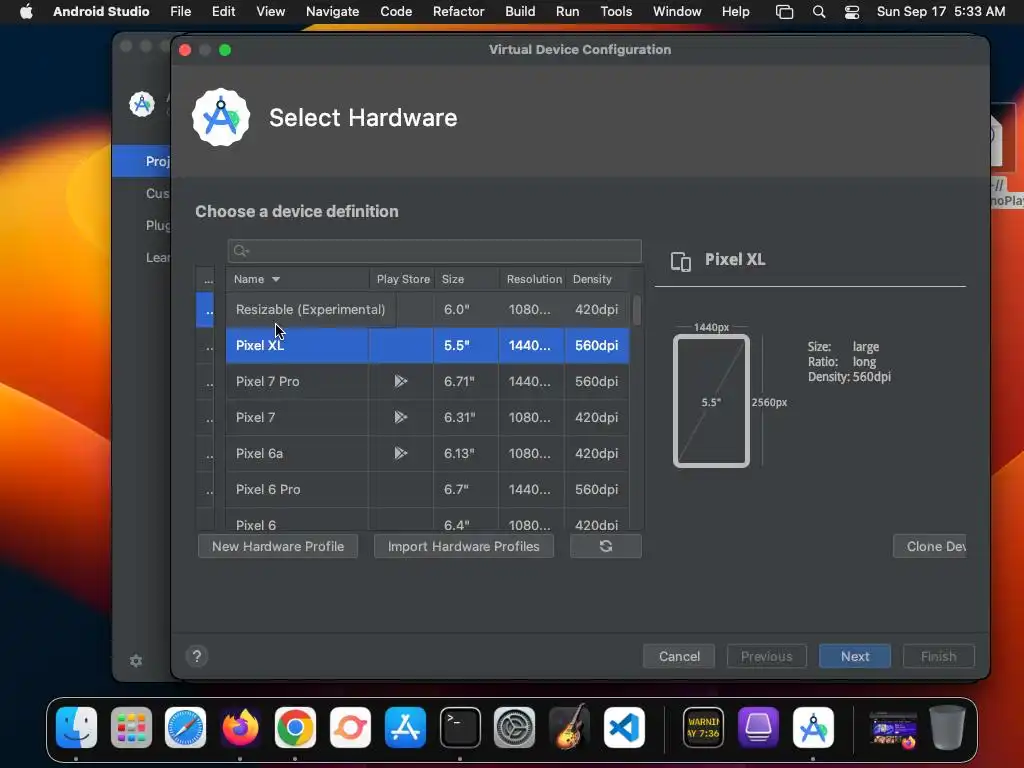The image size is (1024, 768).
Task: Click the Stage Manager windows icon in menu bar
Action: pos(784,11)
